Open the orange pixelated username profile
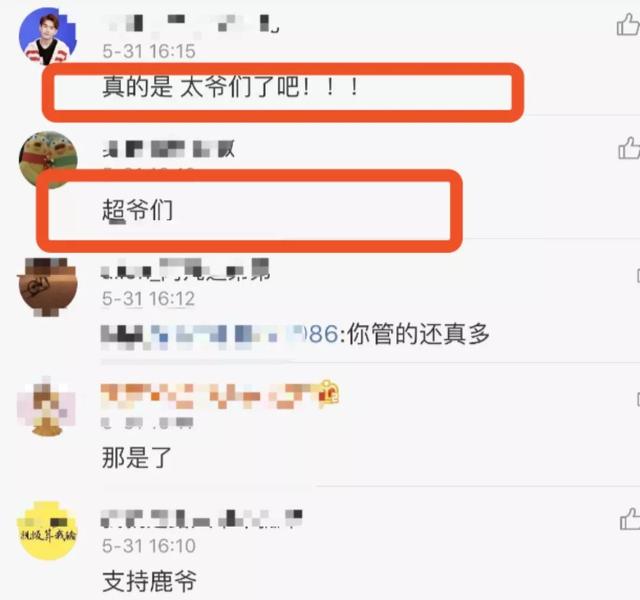640x600 pixels. [x=209, y=396]
